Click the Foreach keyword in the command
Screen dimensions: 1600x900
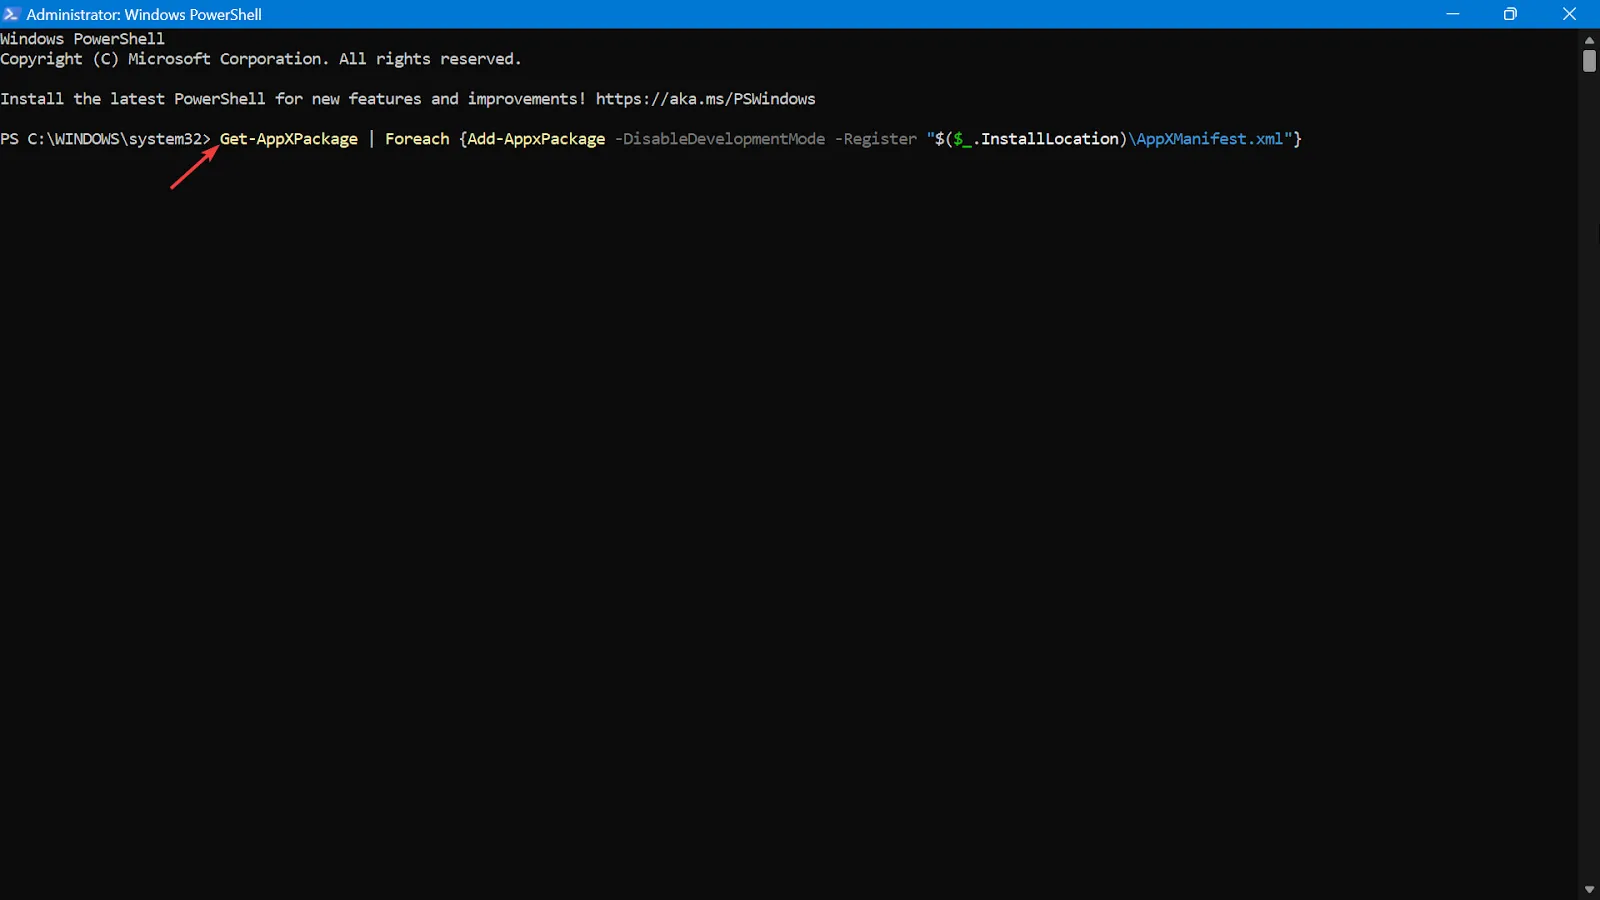coord(417,139)
